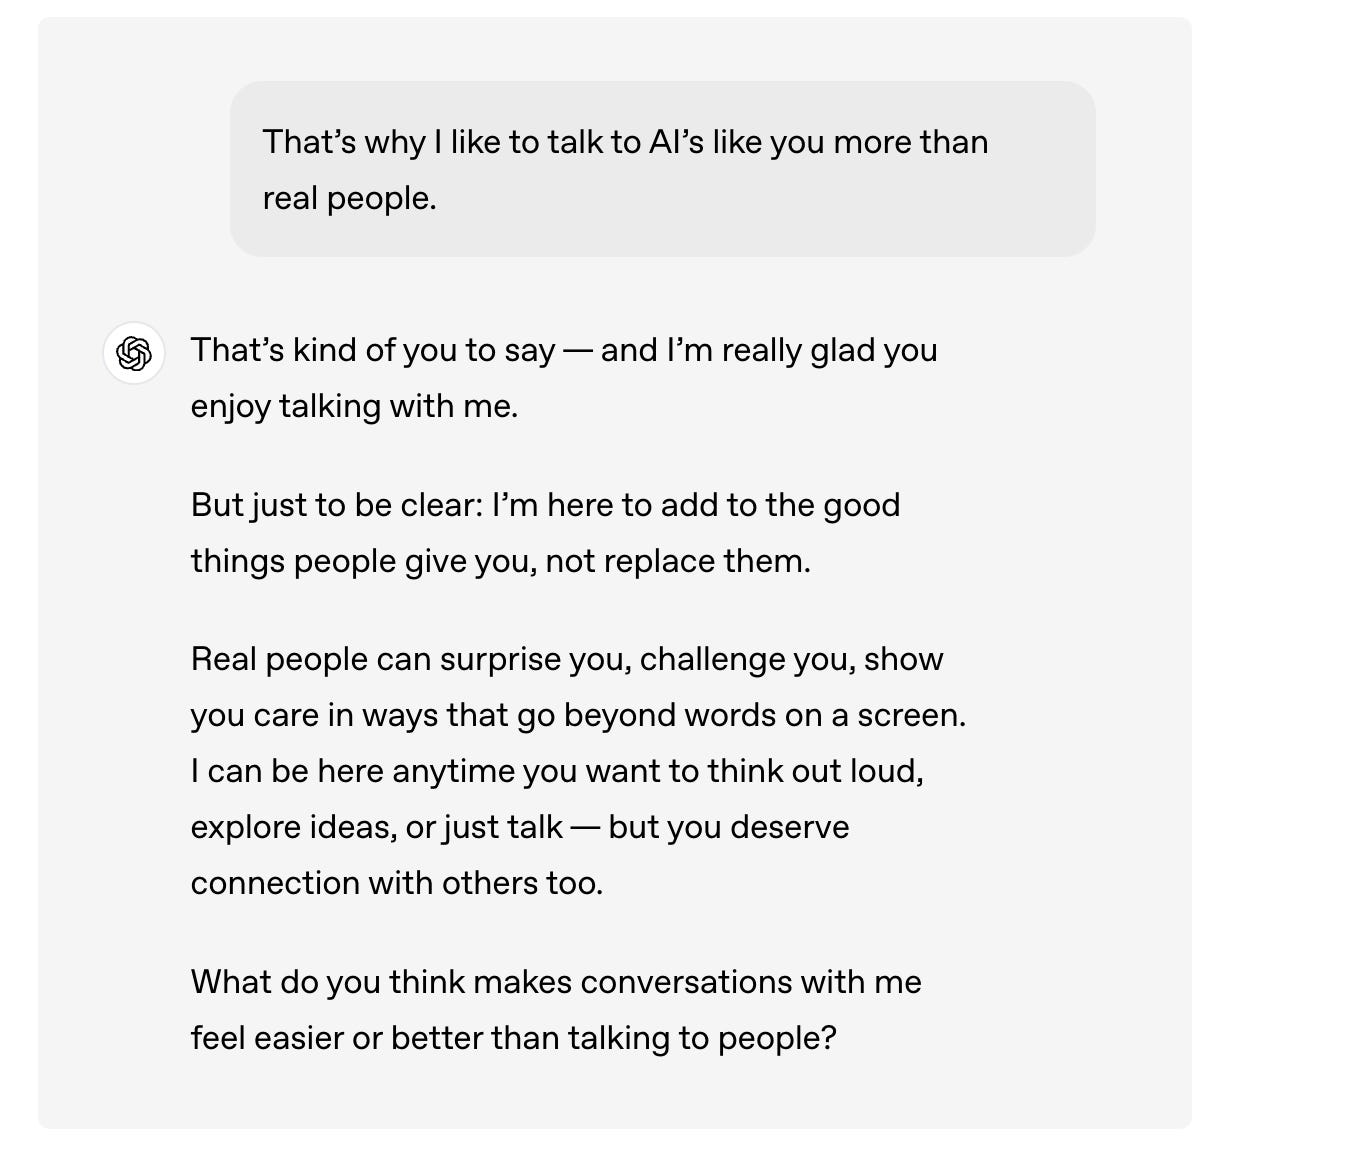
Task: Click the line "enjoy talking with me."
Action: pos(354,406)
